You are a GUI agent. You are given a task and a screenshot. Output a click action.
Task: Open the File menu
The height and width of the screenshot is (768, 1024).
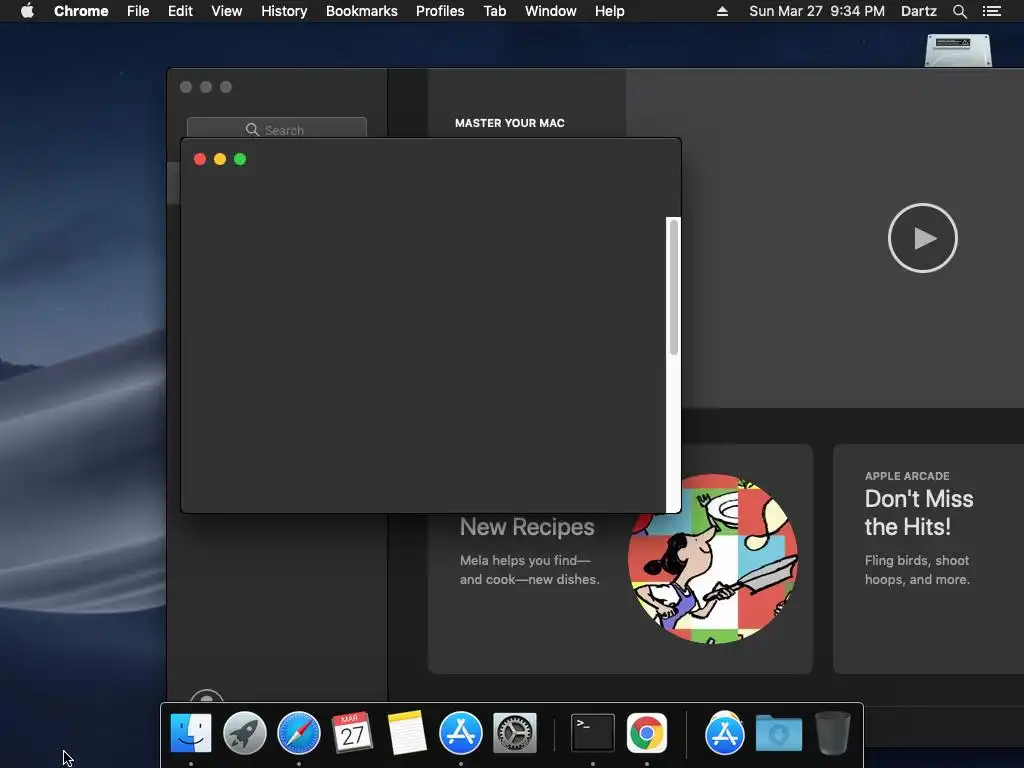(x=138, y=11)
